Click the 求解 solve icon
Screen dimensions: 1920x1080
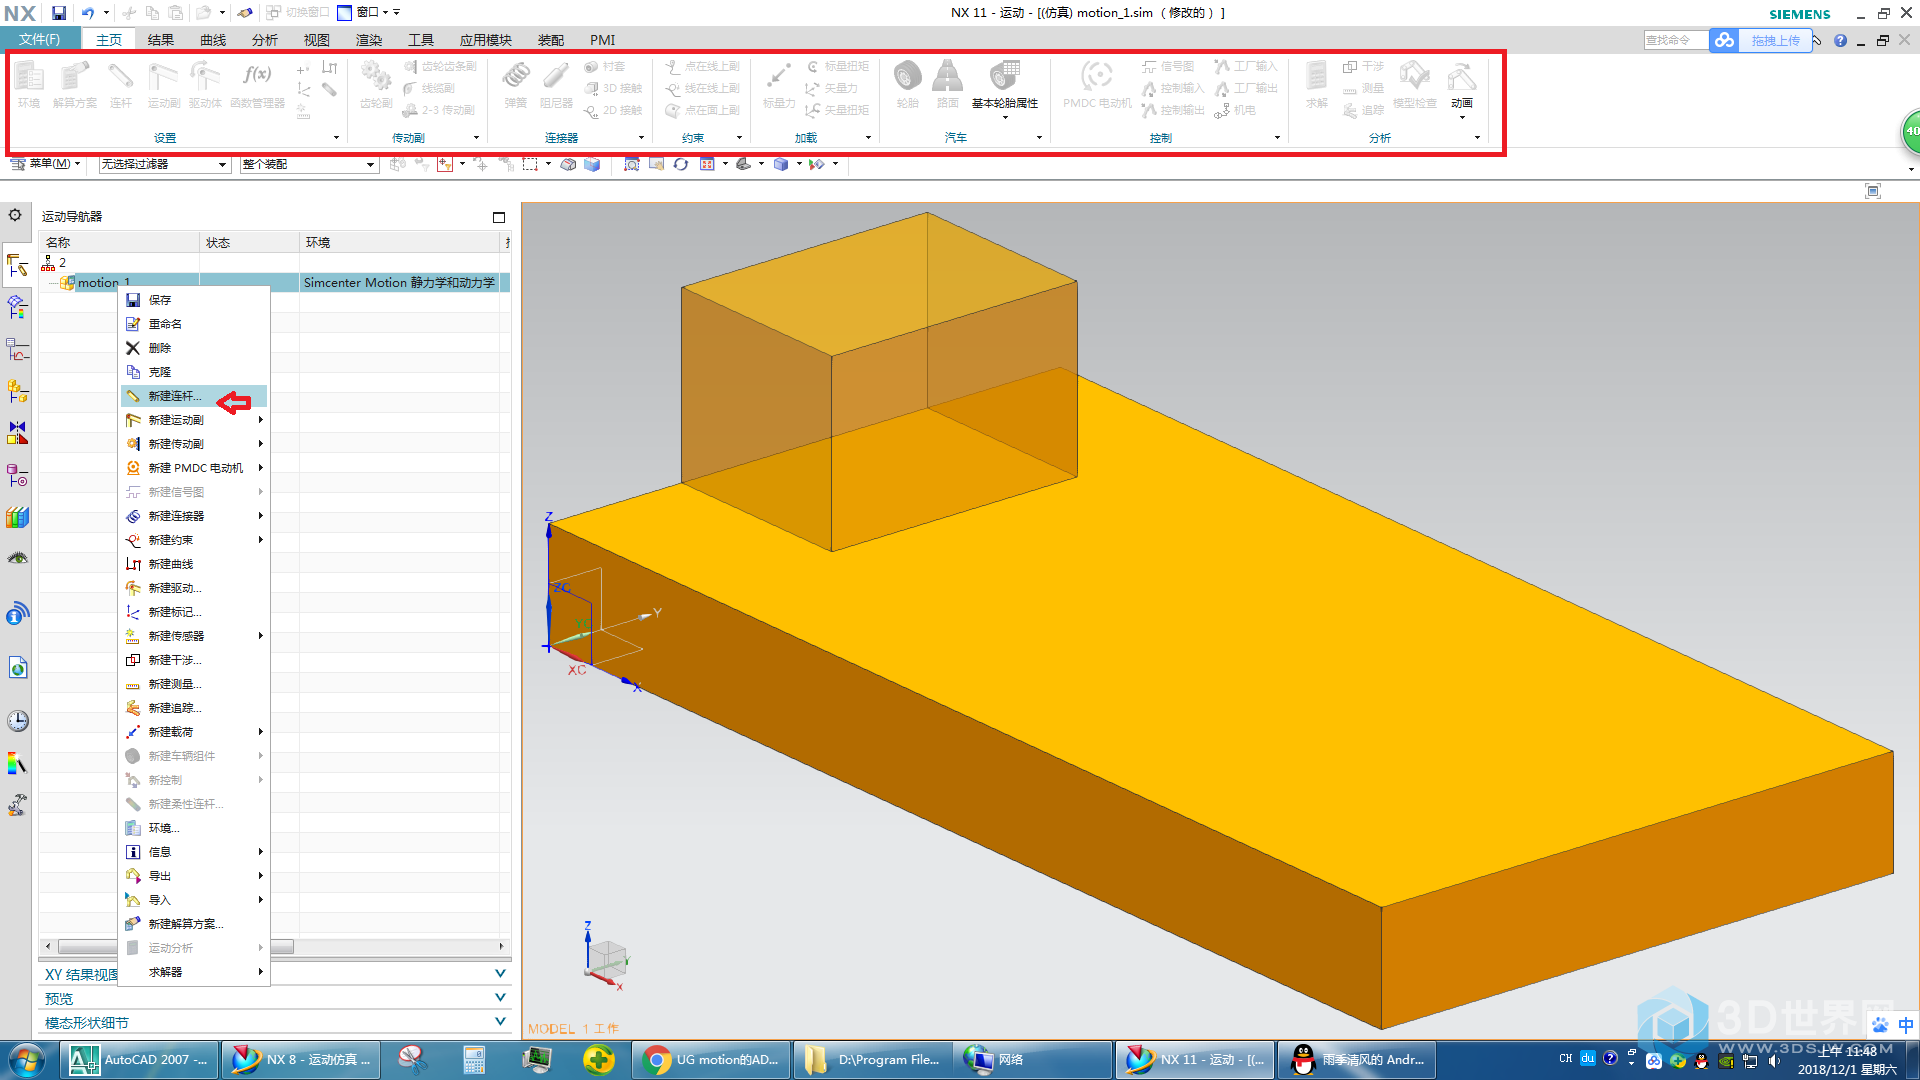point(1316,84)
